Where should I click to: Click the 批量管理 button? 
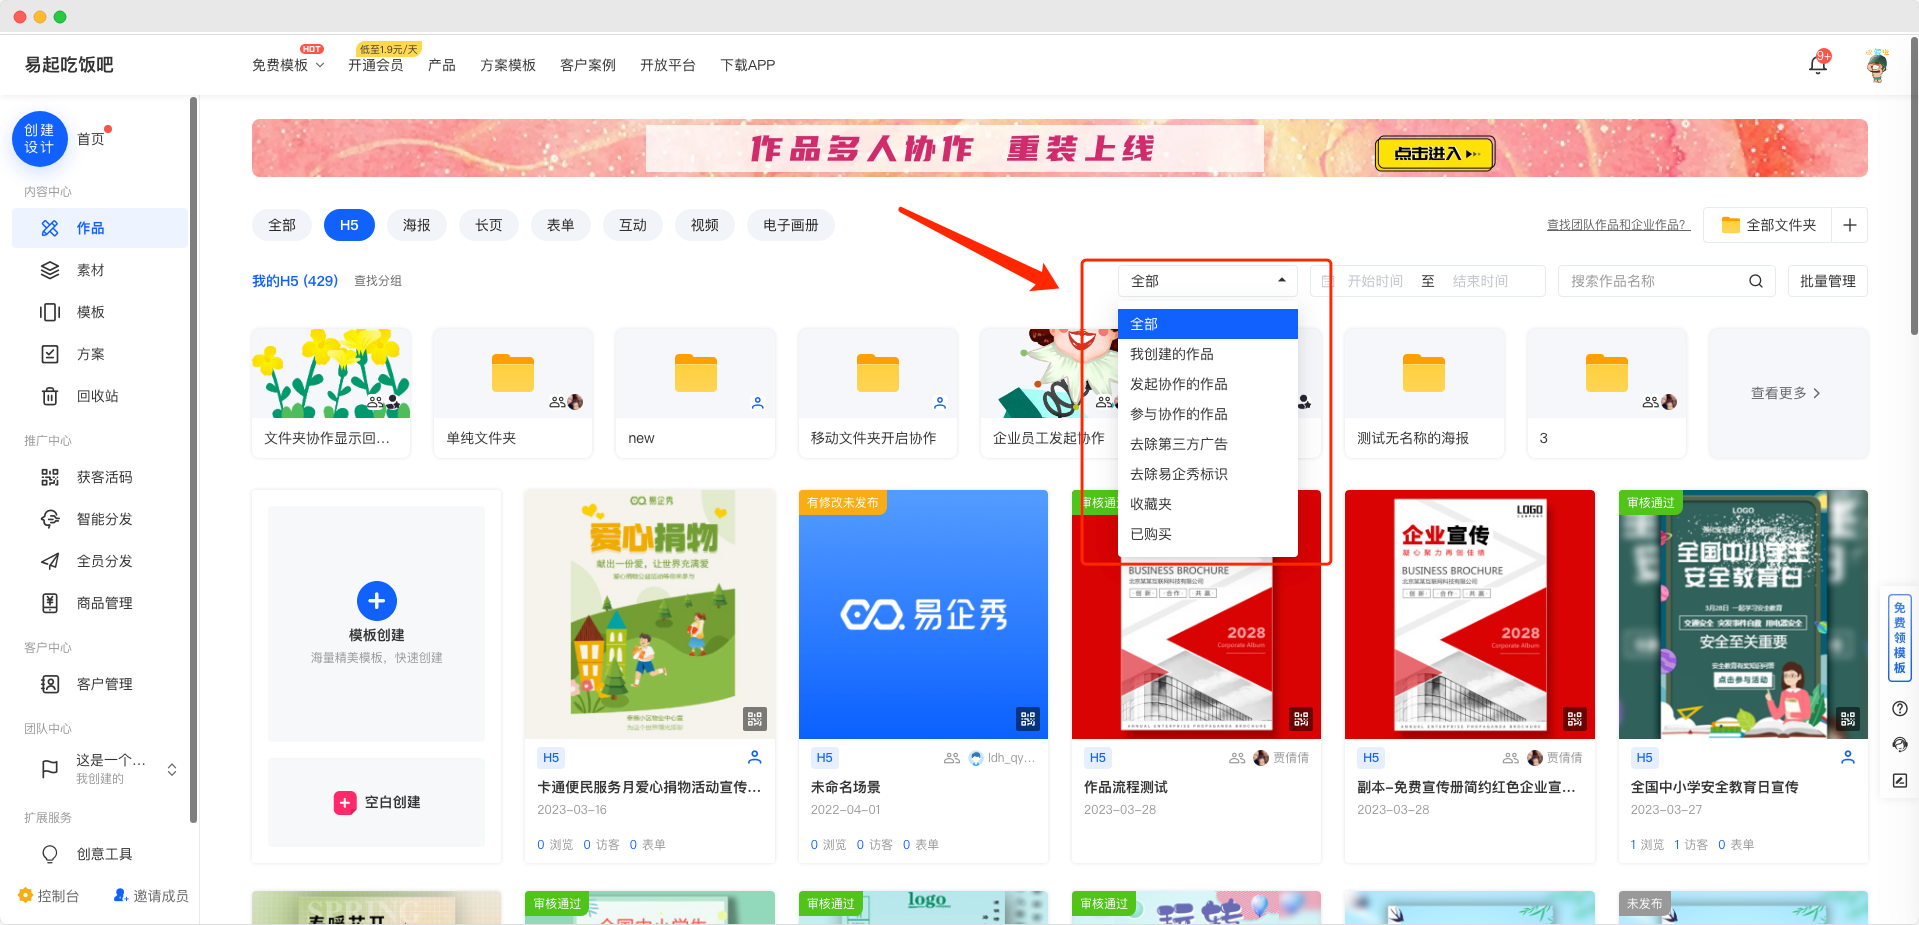[1827, 282]
